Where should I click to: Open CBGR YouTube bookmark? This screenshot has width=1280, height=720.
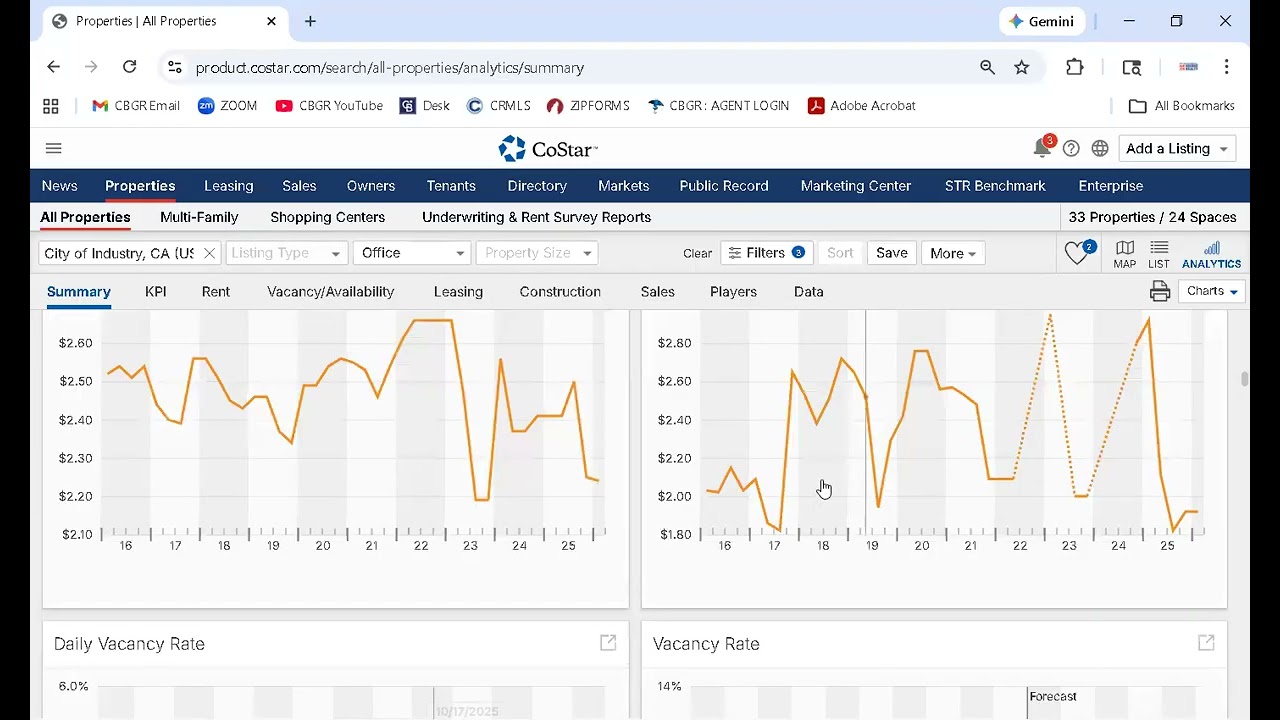[x=329, y=106]
